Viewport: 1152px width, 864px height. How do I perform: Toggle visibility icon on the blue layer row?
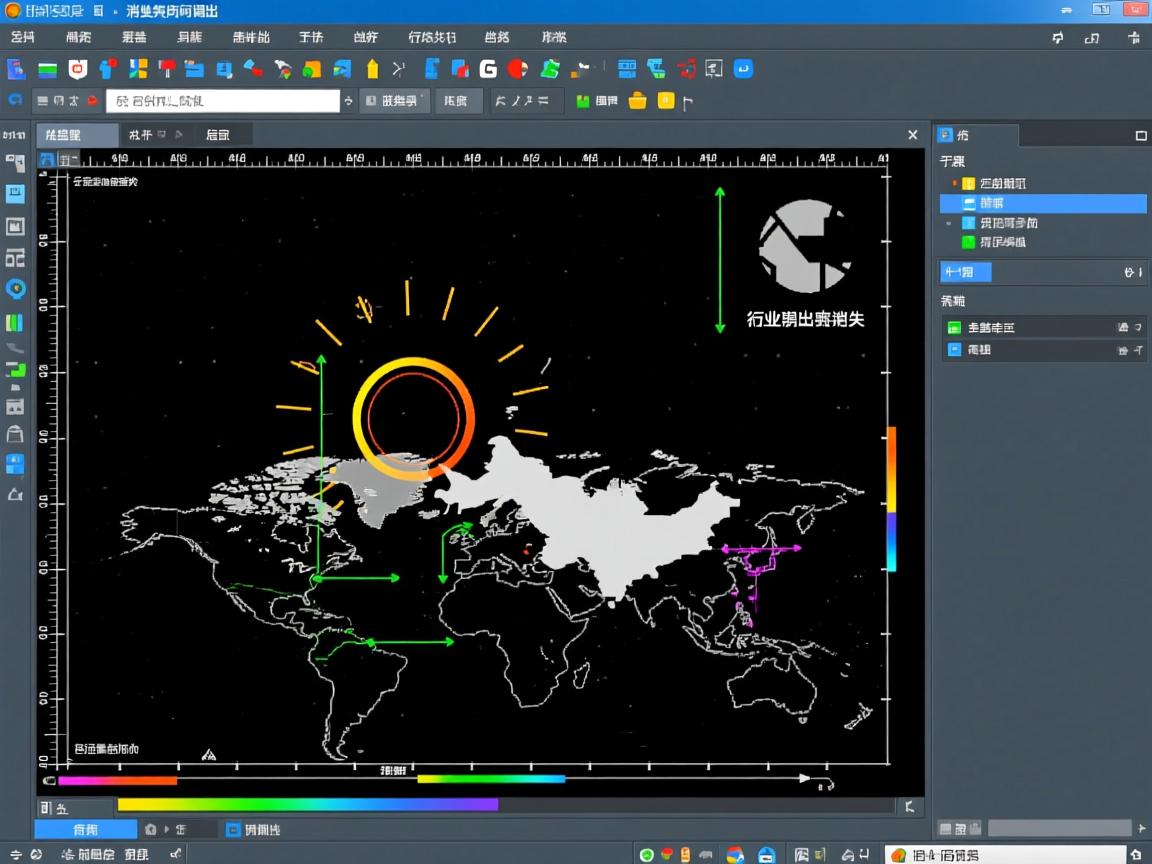[1124, 350]
